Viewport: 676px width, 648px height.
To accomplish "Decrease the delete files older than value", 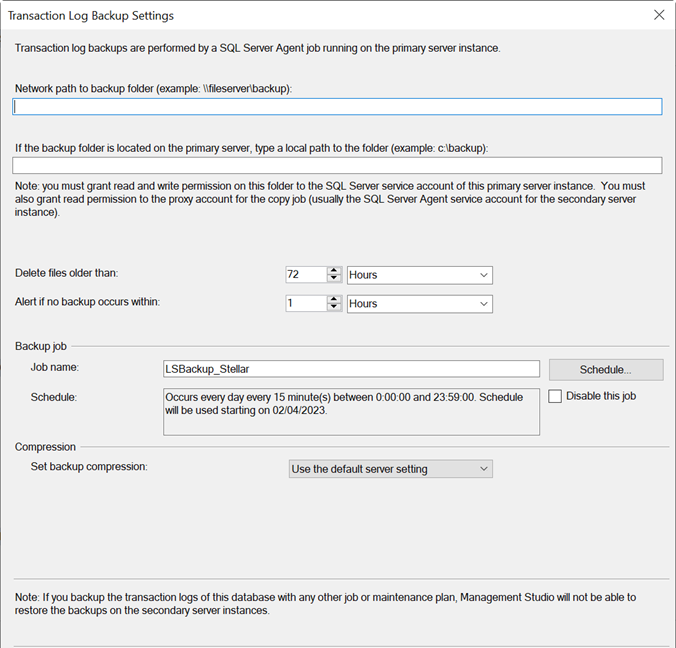I will [334, 279].
